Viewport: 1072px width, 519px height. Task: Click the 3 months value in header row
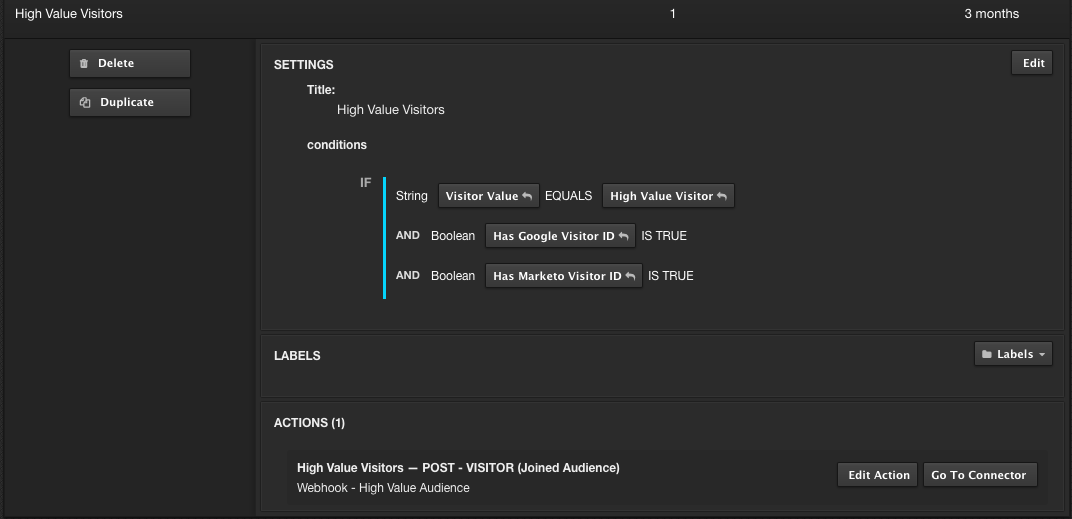(x=991, y=14)
